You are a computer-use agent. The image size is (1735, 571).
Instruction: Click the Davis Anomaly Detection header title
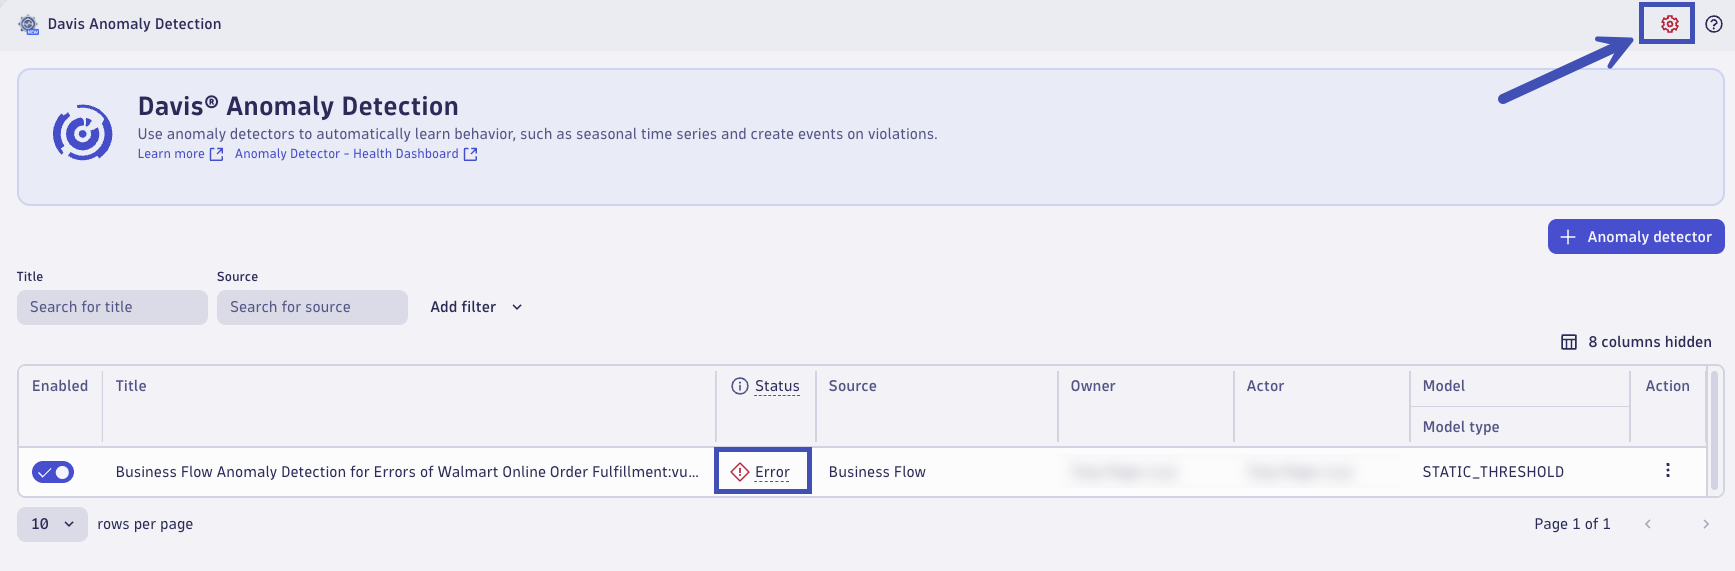(x=134, y=24)
